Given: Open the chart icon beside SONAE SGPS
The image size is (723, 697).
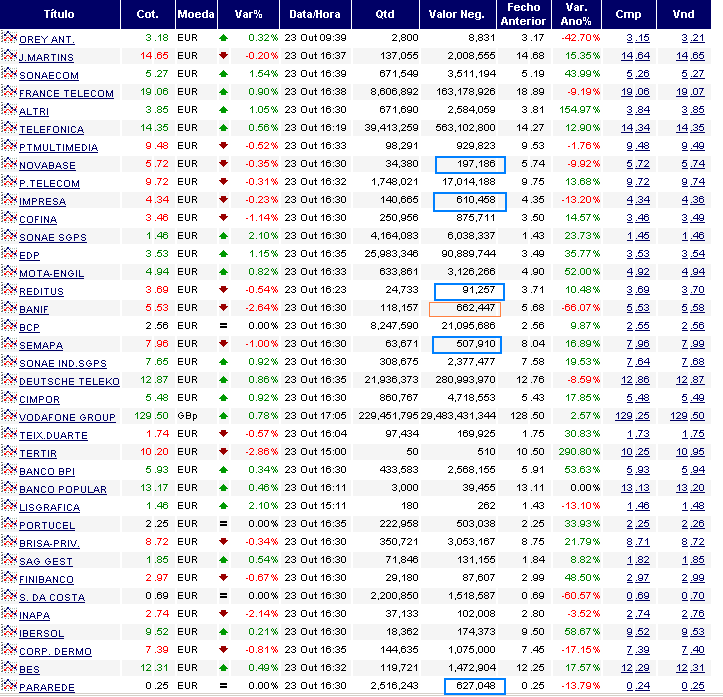Looking at the screenshot, I should click(9, 235).
